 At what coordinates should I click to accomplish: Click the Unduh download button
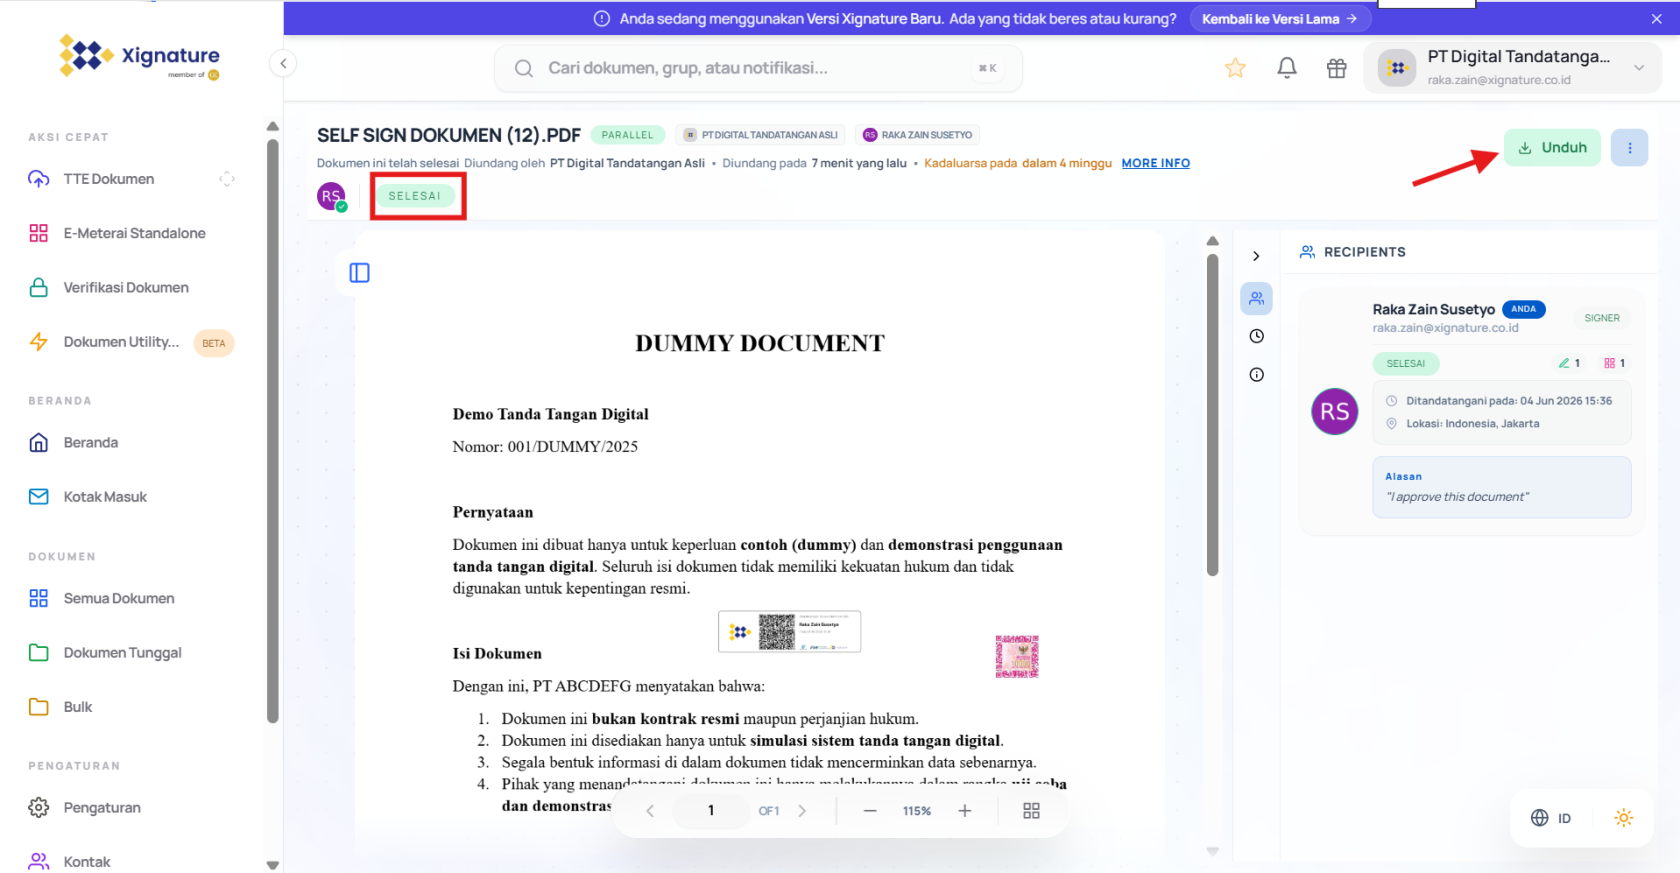pos(1552,148)
